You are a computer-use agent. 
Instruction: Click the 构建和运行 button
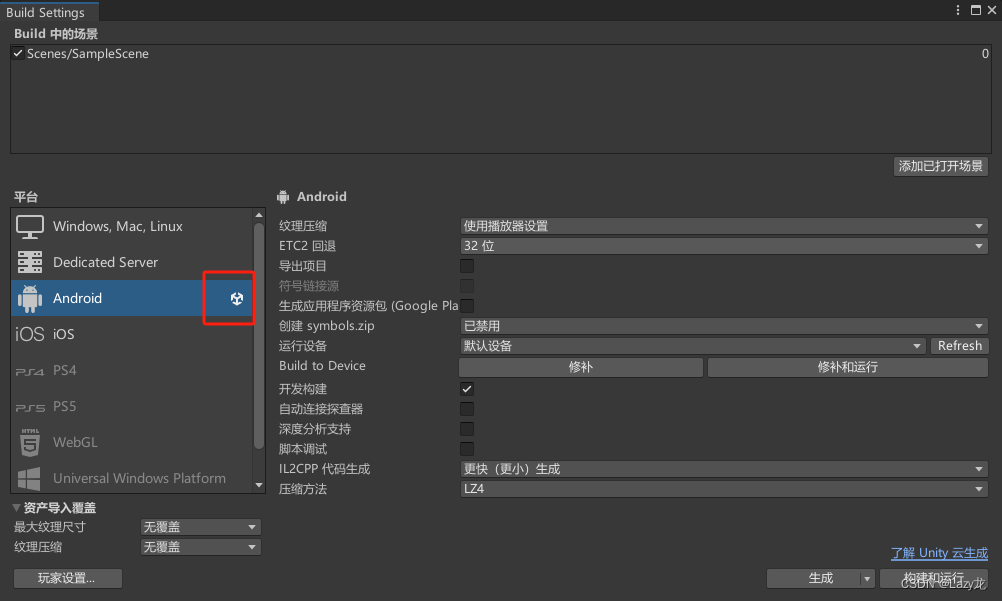tap(934, 579)
